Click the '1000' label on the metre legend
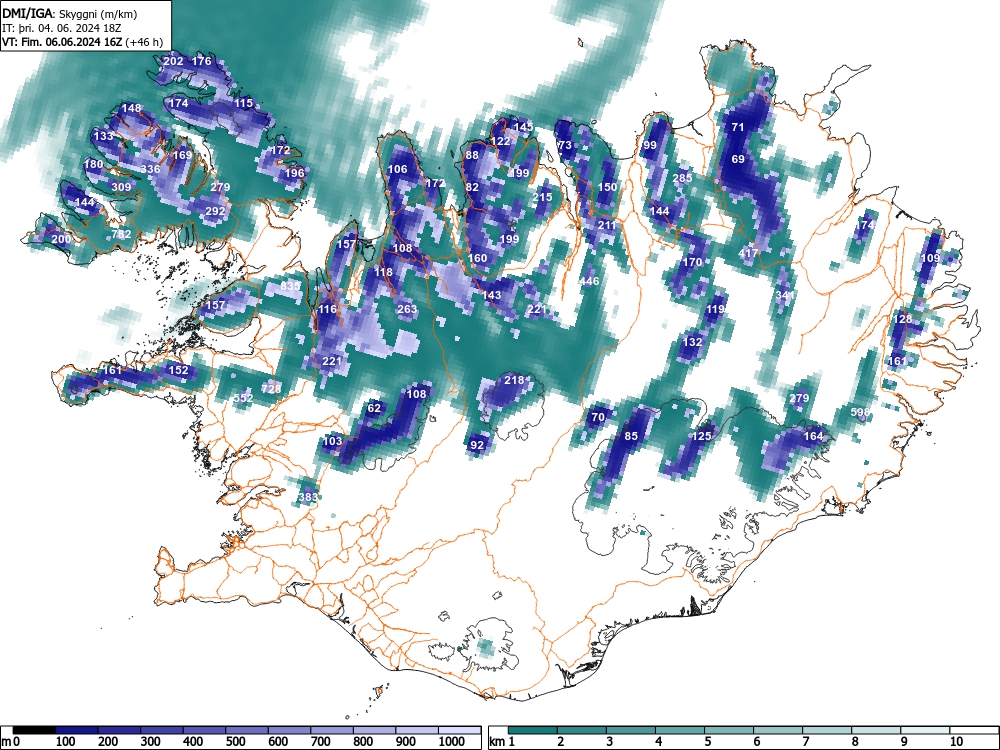This screenshot has height=750, width=1000. [452, 742]
